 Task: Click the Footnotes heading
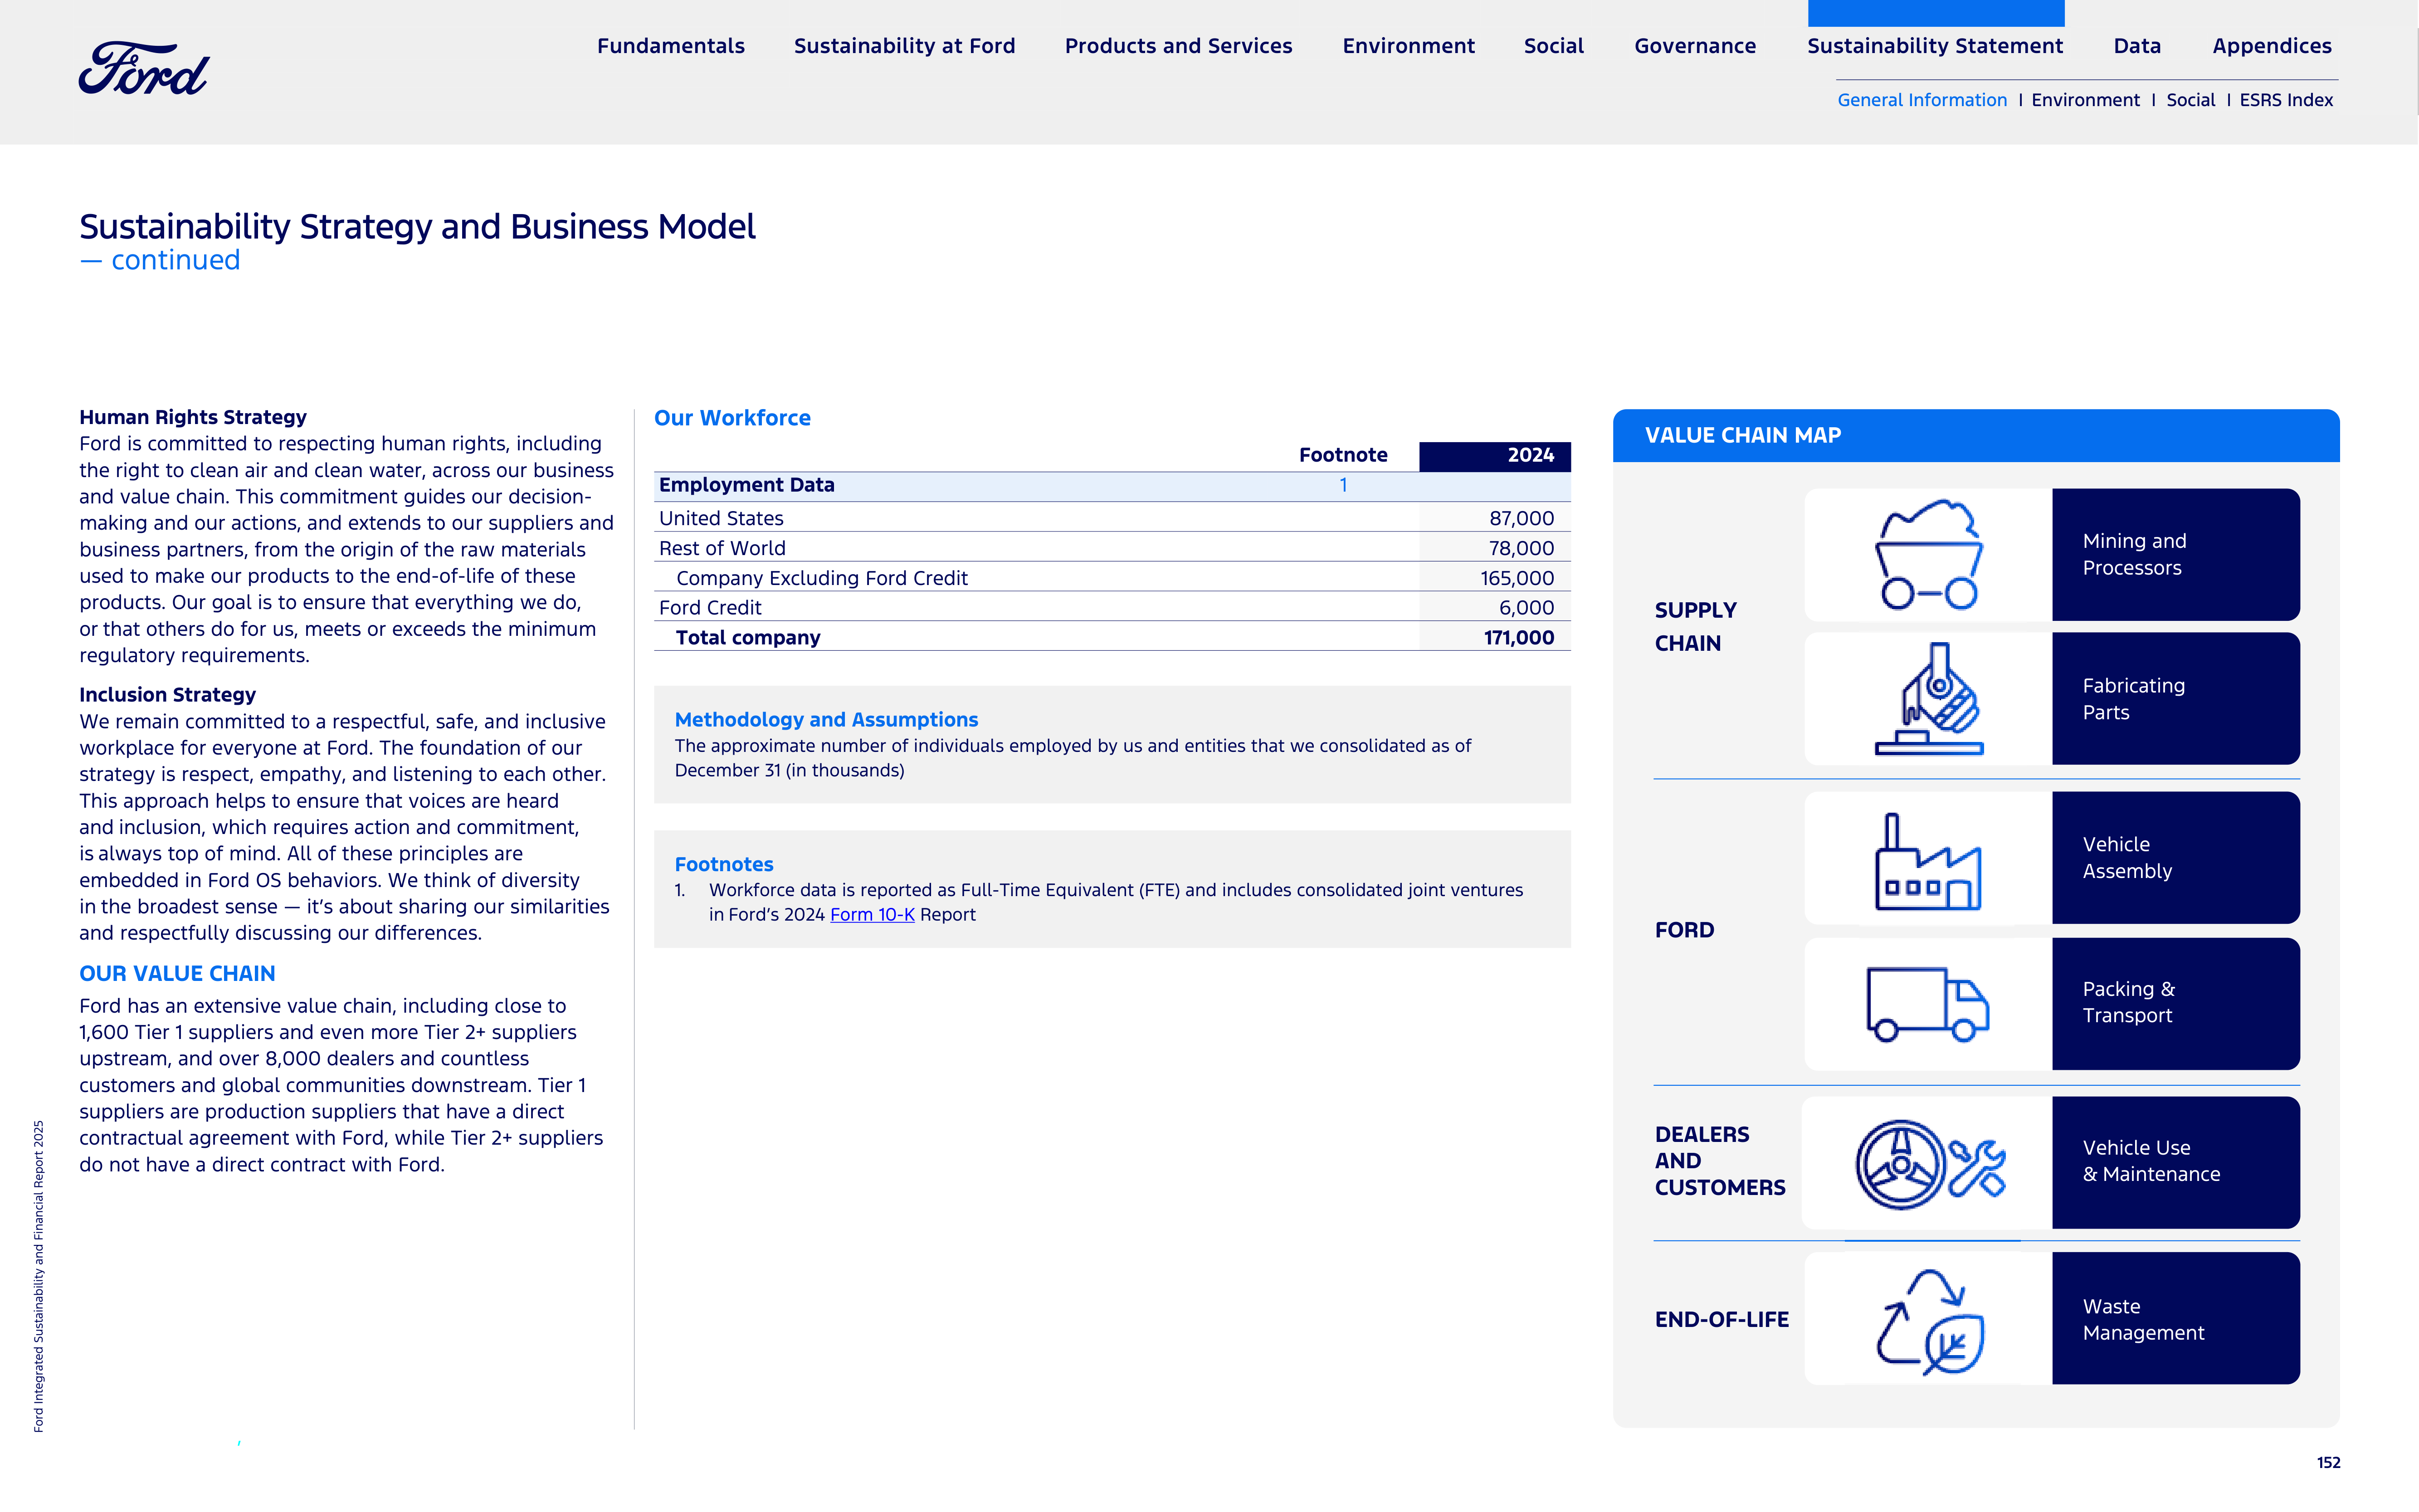(724, 864)
